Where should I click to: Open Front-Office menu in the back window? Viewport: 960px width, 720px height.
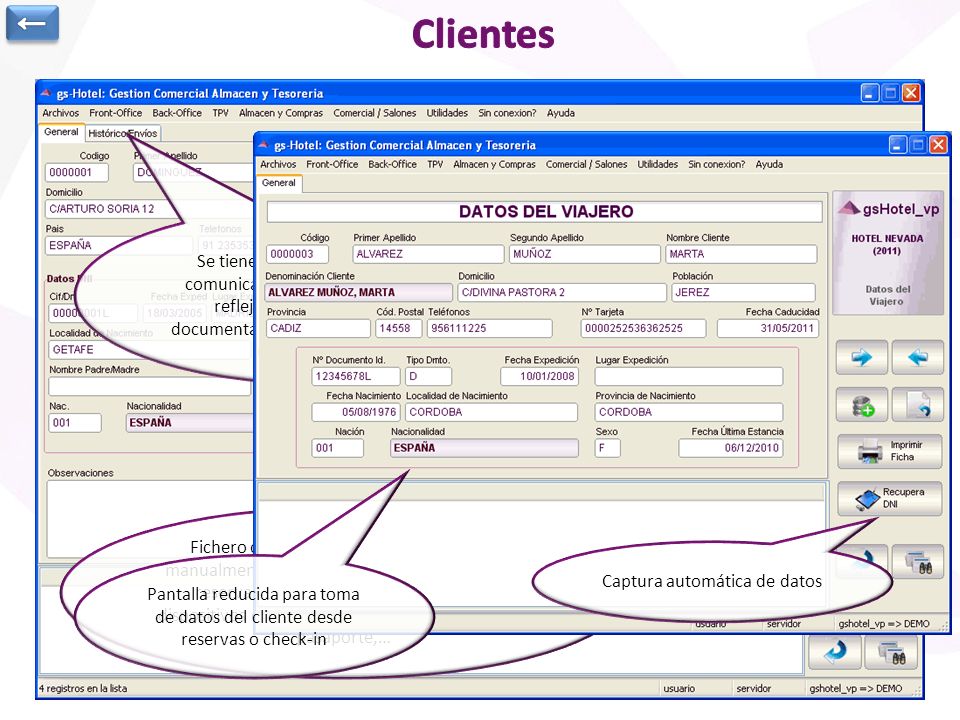(116, 113)
